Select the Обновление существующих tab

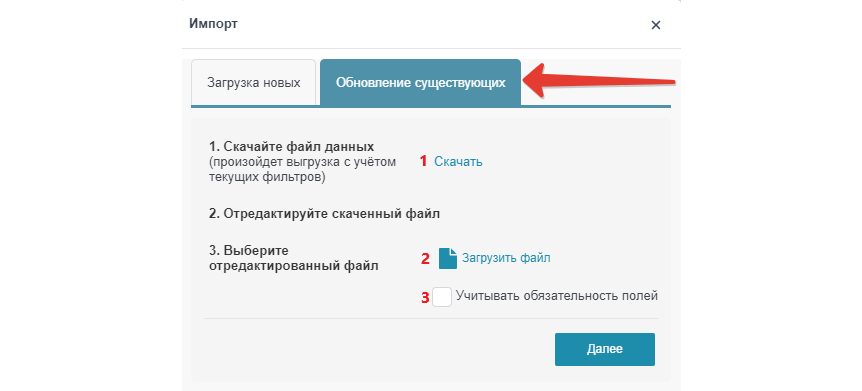coord(421,83)
